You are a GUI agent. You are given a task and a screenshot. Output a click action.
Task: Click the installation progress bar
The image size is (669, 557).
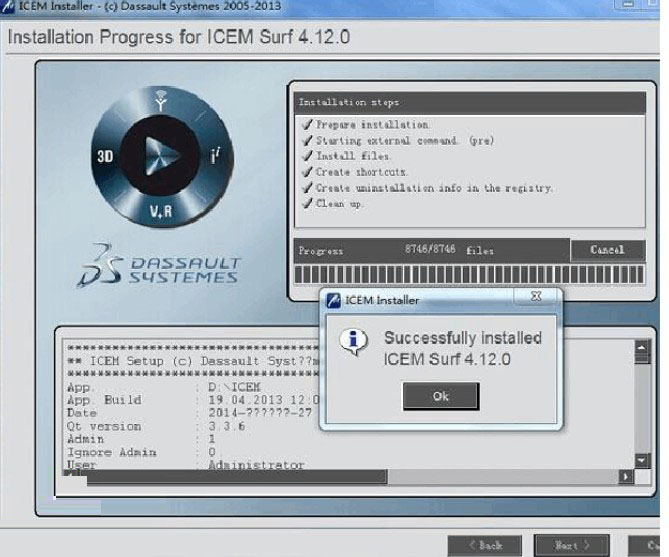pos(469,274)
